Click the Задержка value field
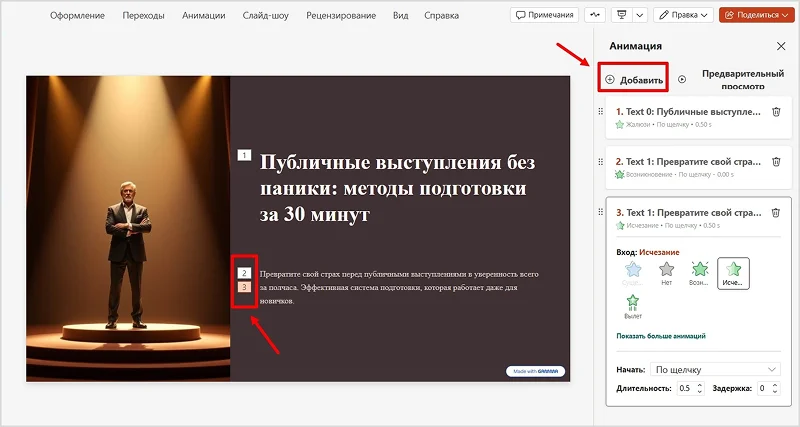The height and width of the screenshot is (427, 800). 763,388
